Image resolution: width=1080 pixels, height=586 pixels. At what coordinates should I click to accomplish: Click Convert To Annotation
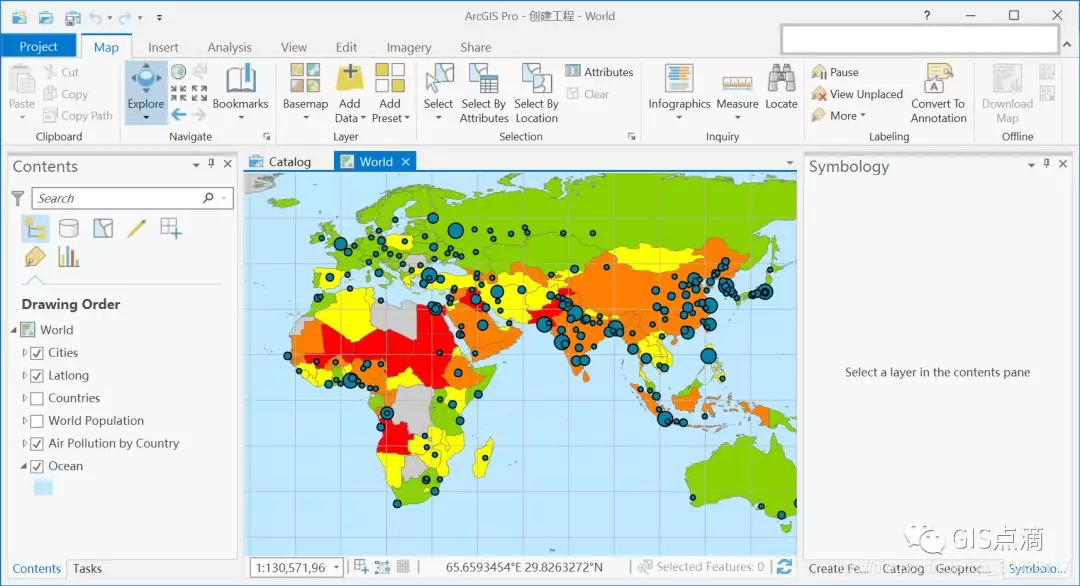click(x=938, y=92)
